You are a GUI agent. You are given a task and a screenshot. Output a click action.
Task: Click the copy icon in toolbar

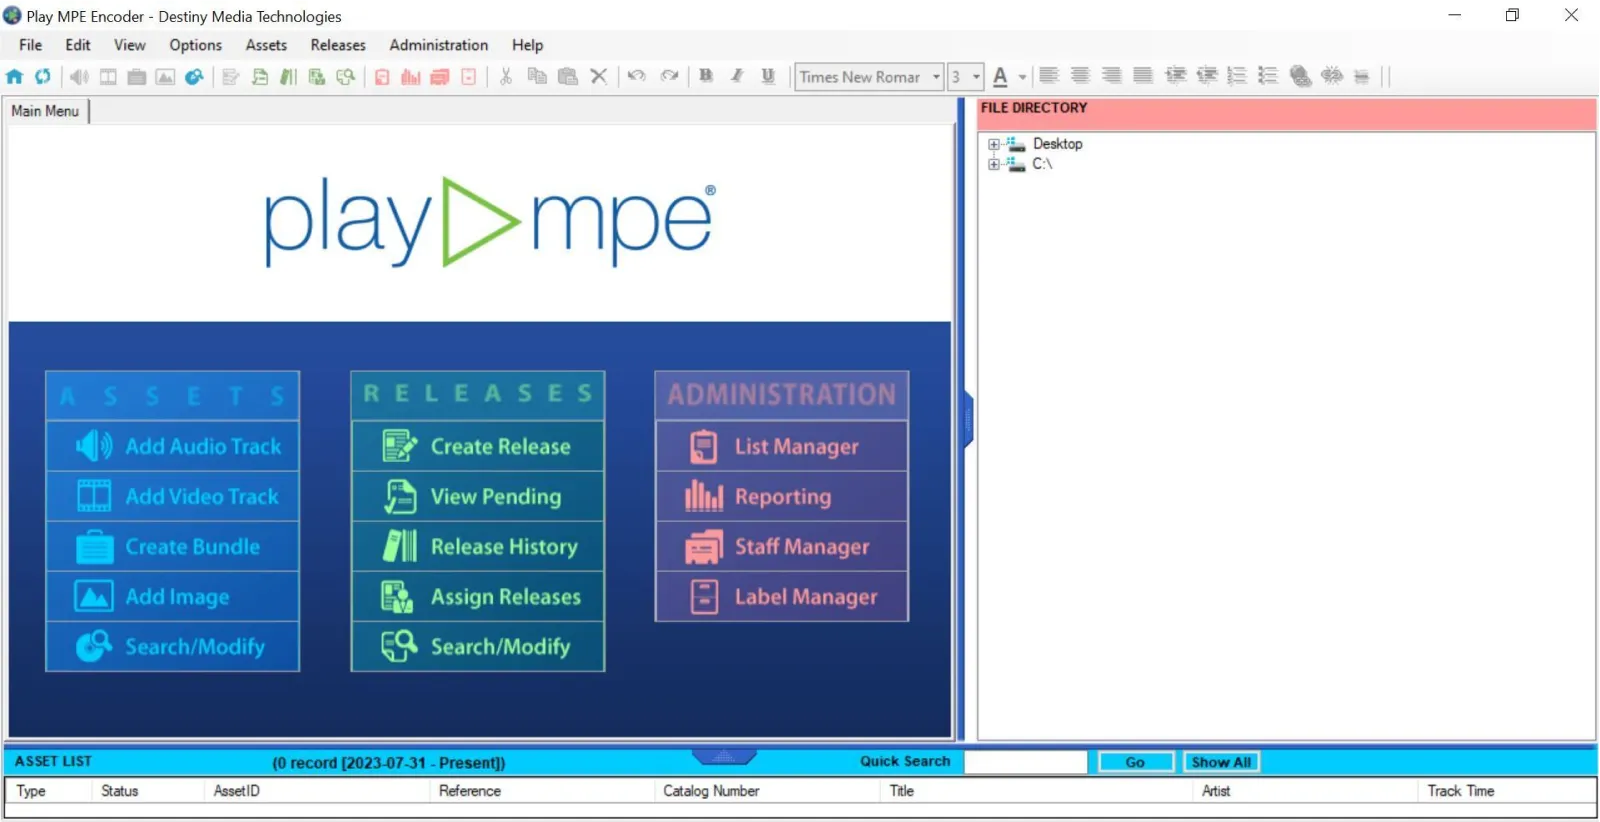(537, 76)
